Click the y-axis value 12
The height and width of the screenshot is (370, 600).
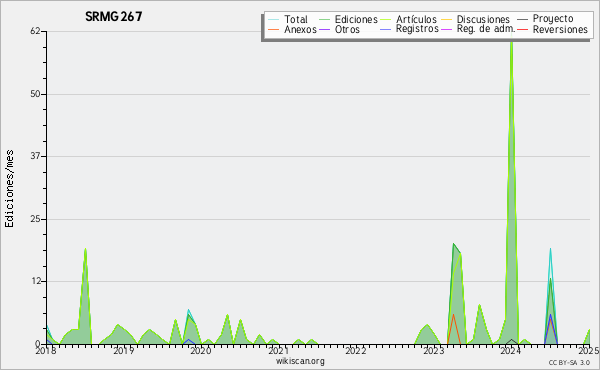tap(36, 282)
